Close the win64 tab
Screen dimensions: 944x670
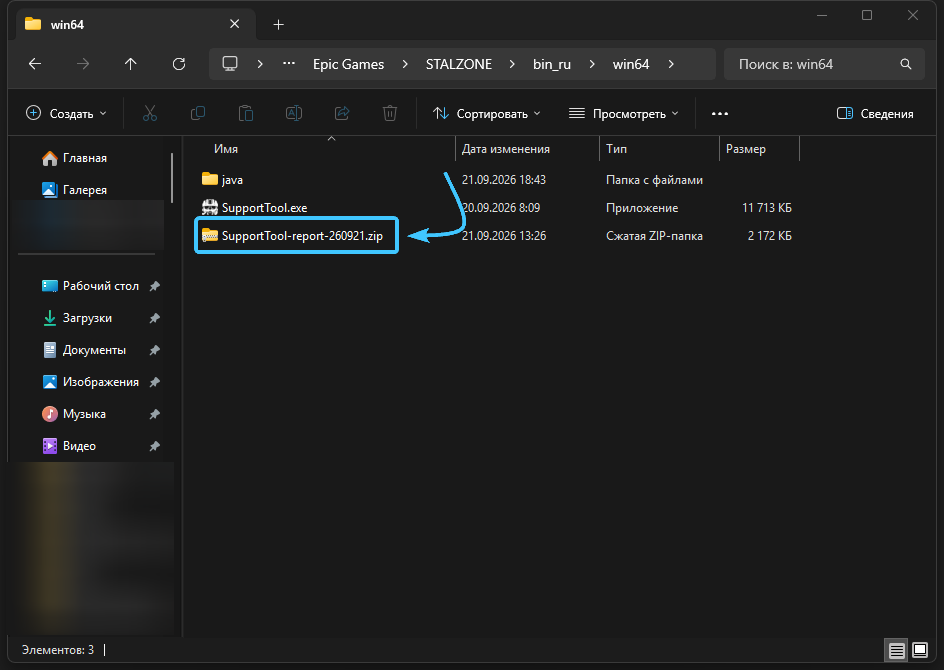tap(235, 24)
